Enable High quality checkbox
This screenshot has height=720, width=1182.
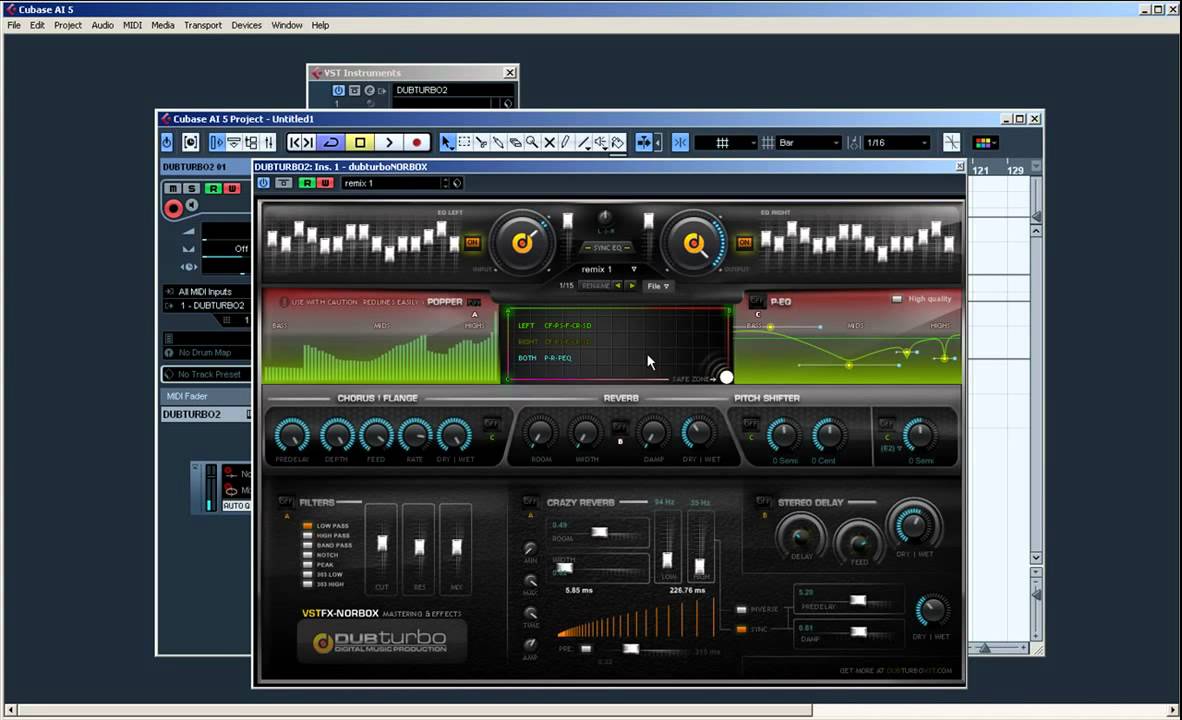pyautogui.click(x=896, y=299)
